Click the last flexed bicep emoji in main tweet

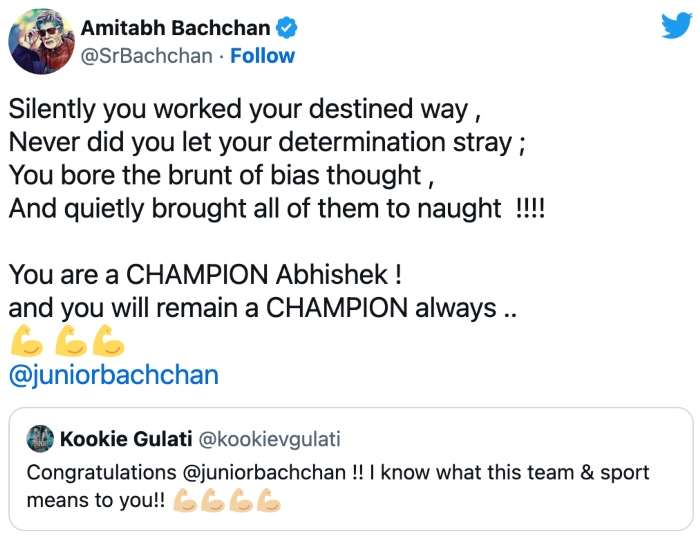(x=108, y=342)
